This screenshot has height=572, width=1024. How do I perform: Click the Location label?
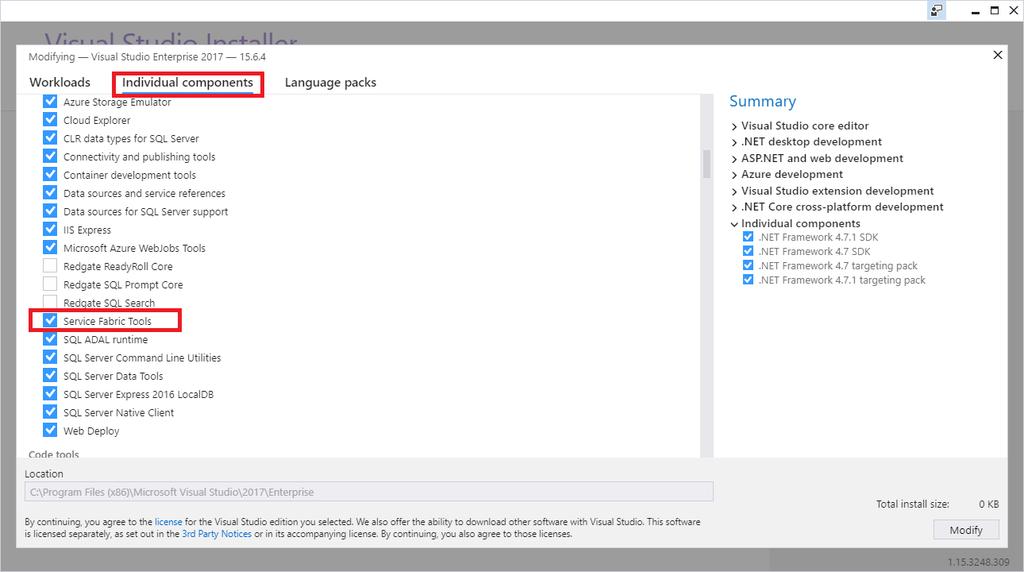pyautogui.click(x=44, y=473)
